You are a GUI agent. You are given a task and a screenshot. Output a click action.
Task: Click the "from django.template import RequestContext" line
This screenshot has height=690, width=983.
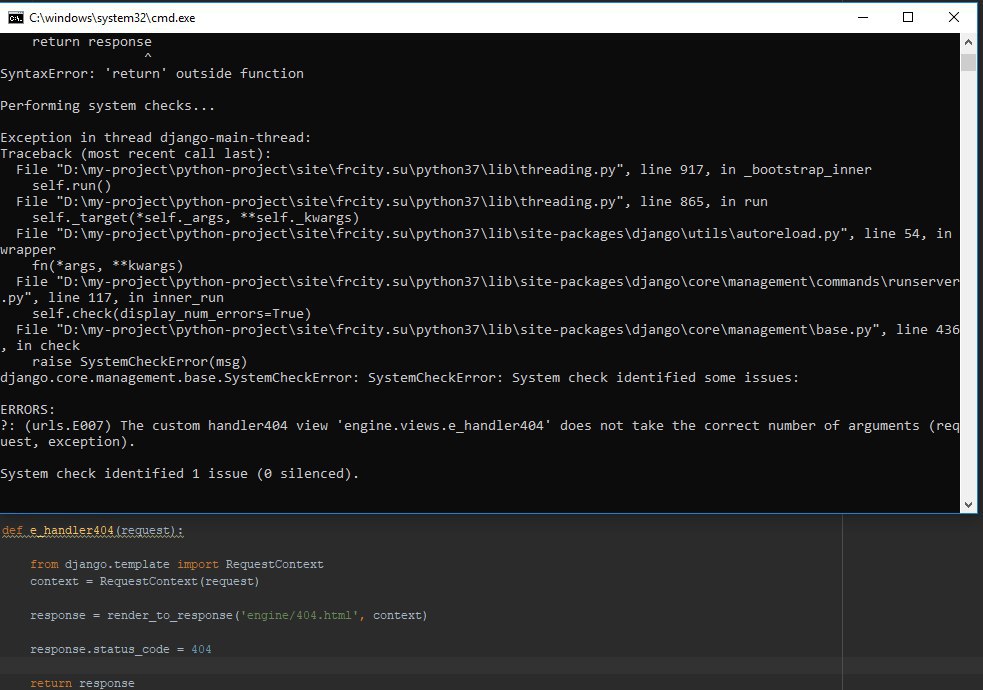177,564
